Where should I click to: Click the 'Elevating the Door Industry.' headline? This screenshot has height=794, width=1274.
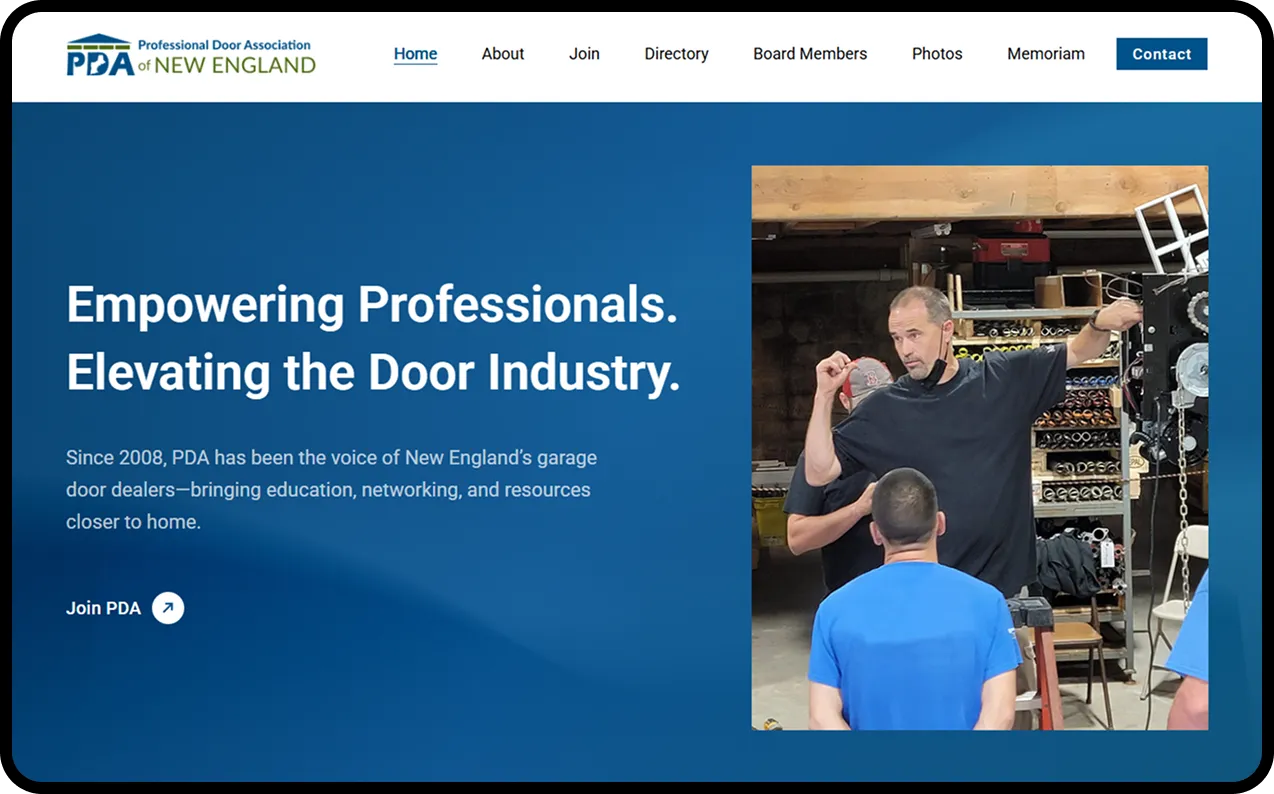pyautogui.click(x=373, y=372)
